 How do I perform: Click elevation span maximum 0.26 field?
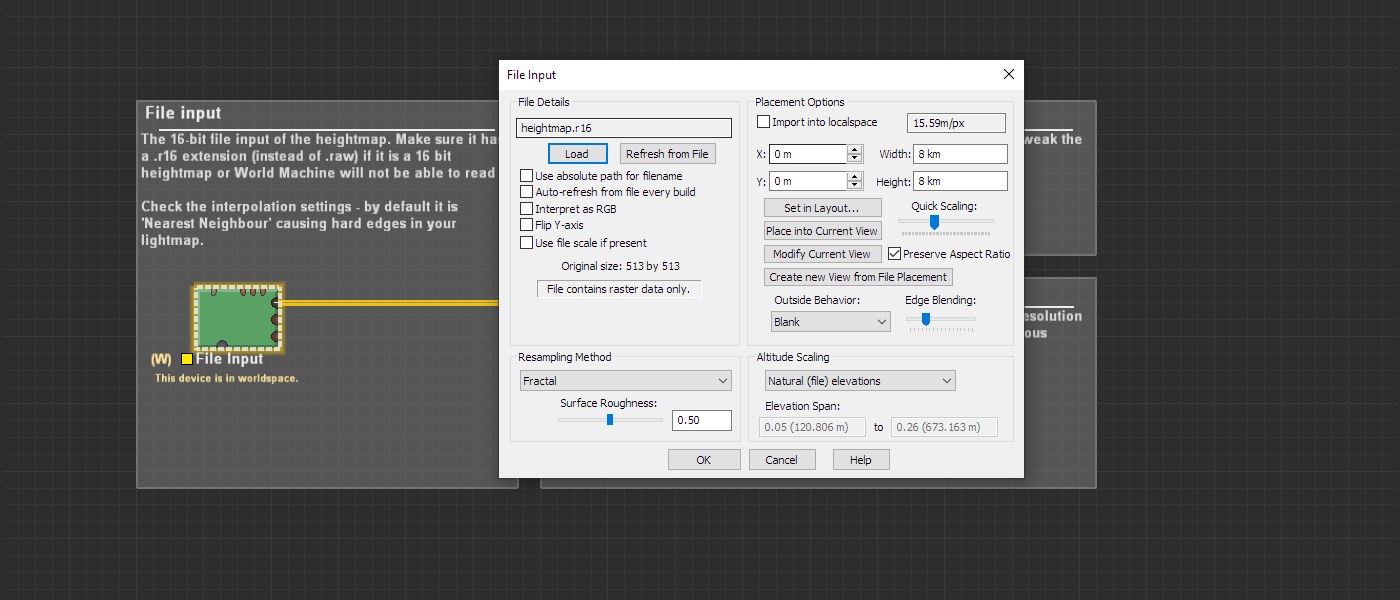(x=944, y=427)
